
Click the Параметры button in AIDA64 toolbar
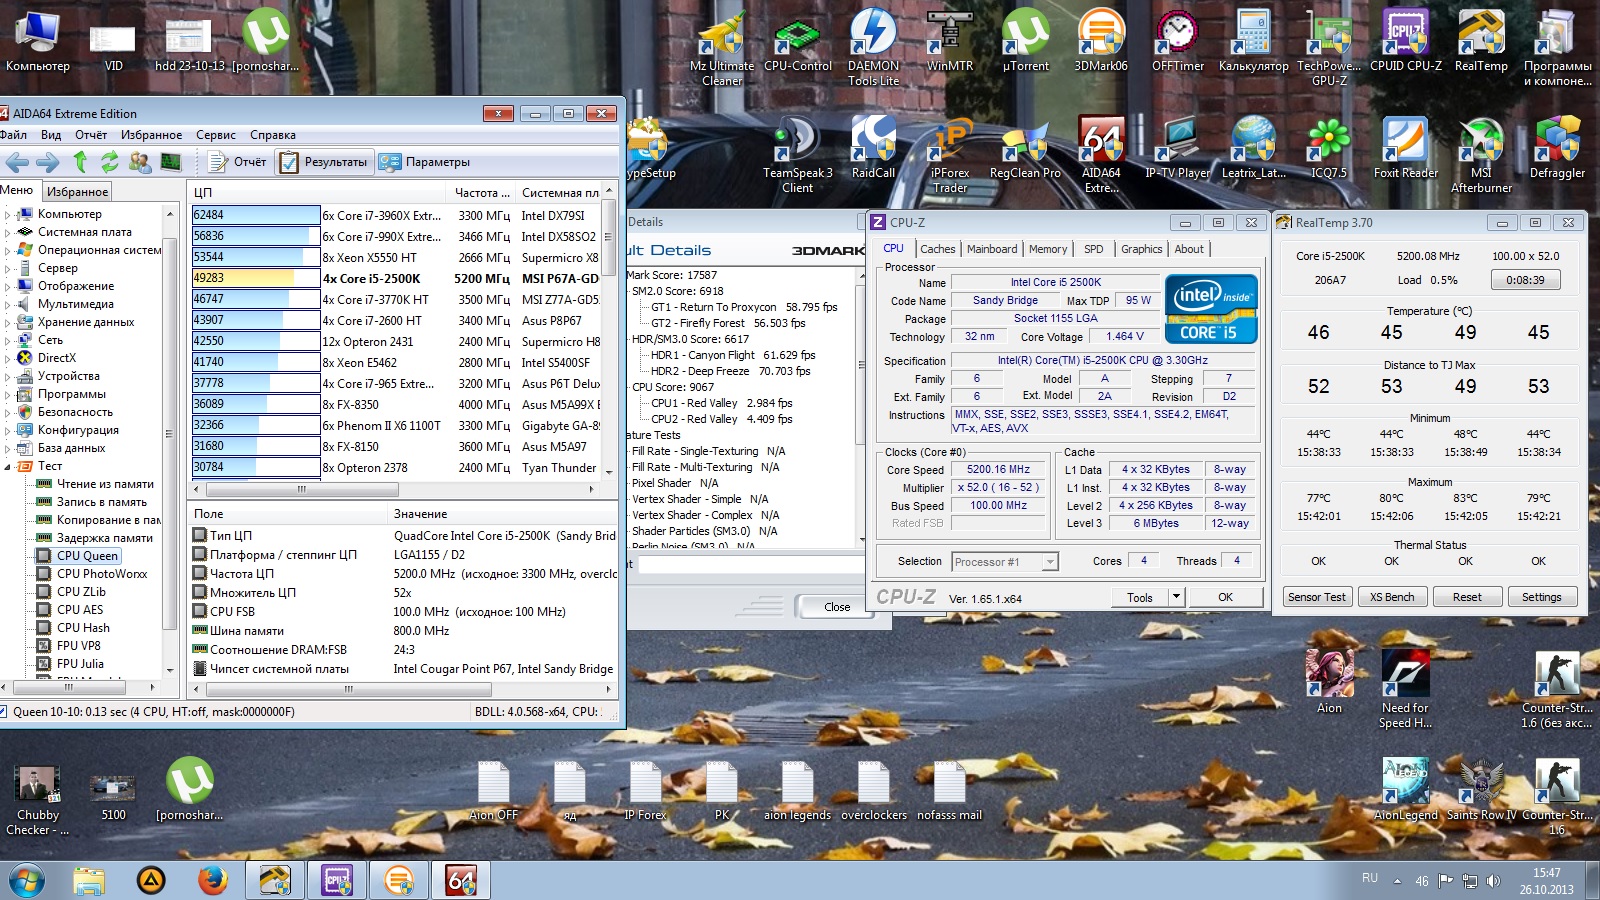[425, 162]
